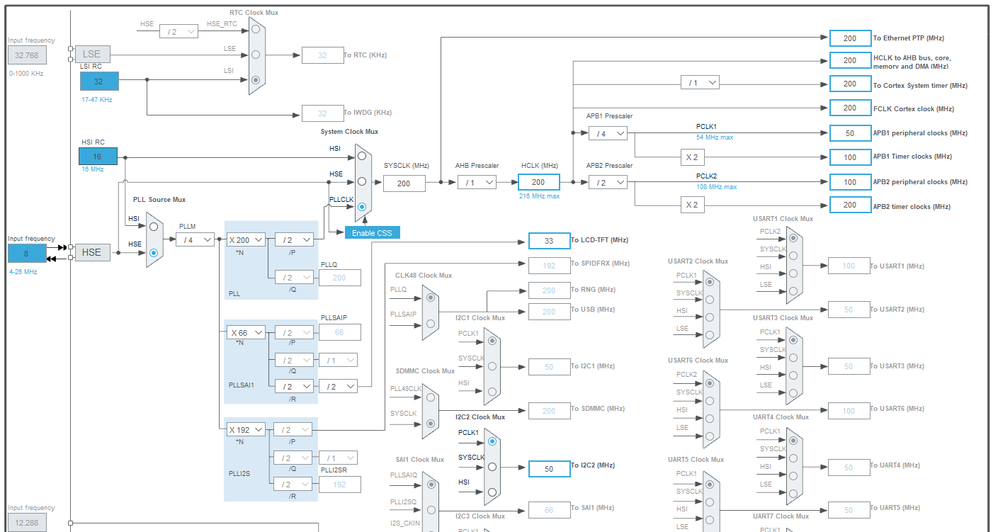The image size is (998, 532).
Task: Click the SYSCLK 200 value box
Action: [404, 183]
